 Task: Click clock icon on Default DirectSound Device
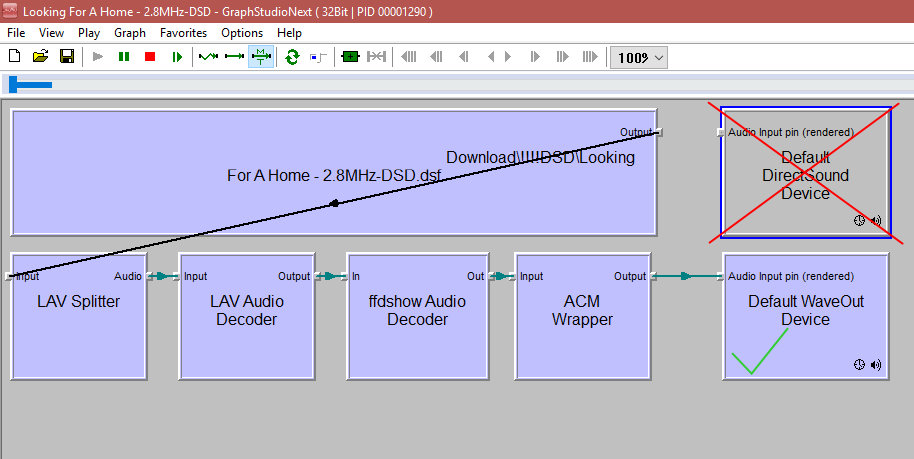point(859,221)
